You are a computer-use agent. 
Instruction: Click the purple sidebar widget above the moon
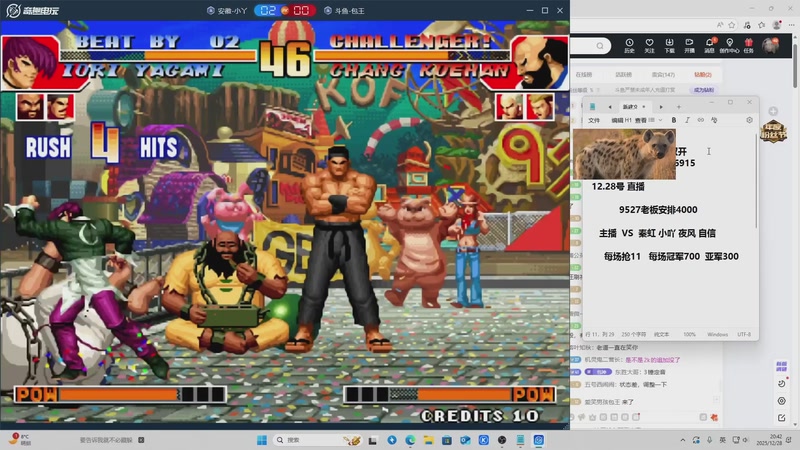[781, 366]
